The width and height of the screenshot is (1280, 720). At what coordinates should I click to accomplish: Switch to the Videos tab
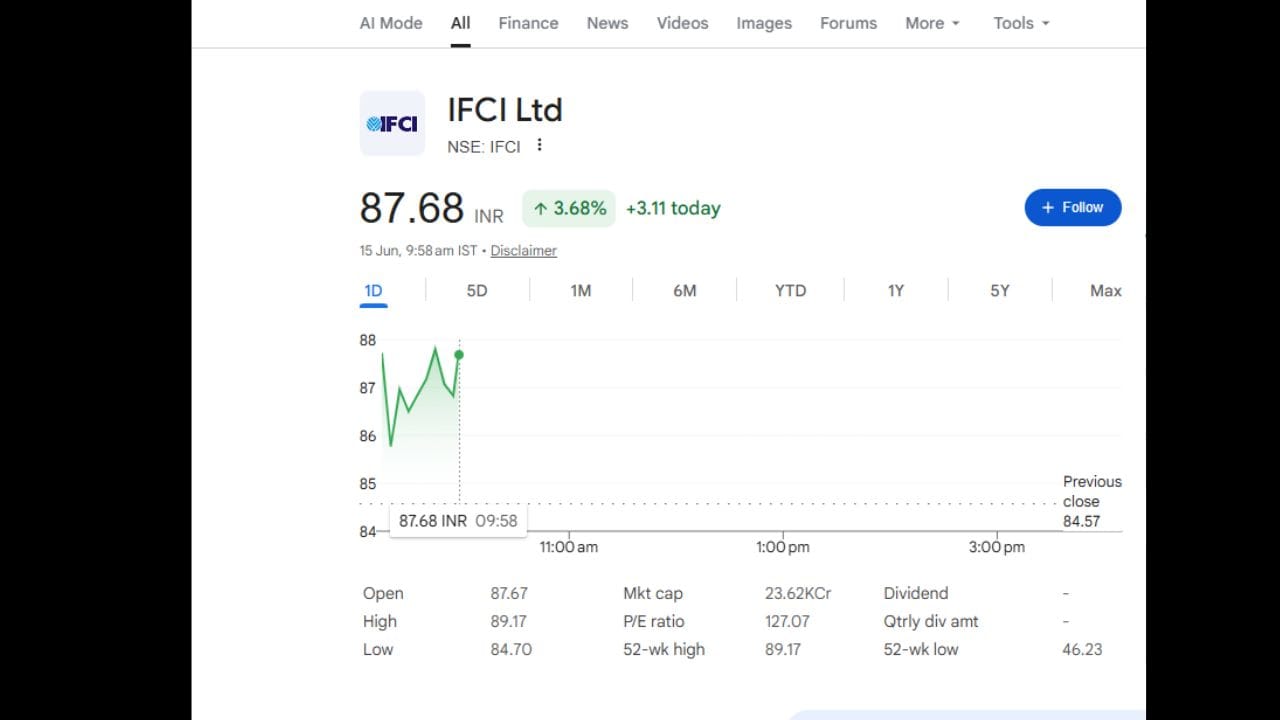[x=682, y=23]
